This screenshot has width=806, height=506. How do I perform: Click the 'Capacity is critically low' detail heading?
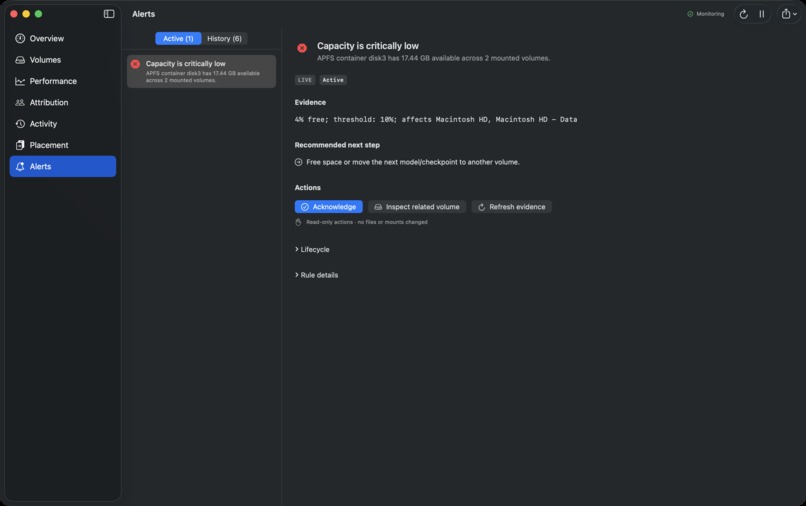click(368, 46)
